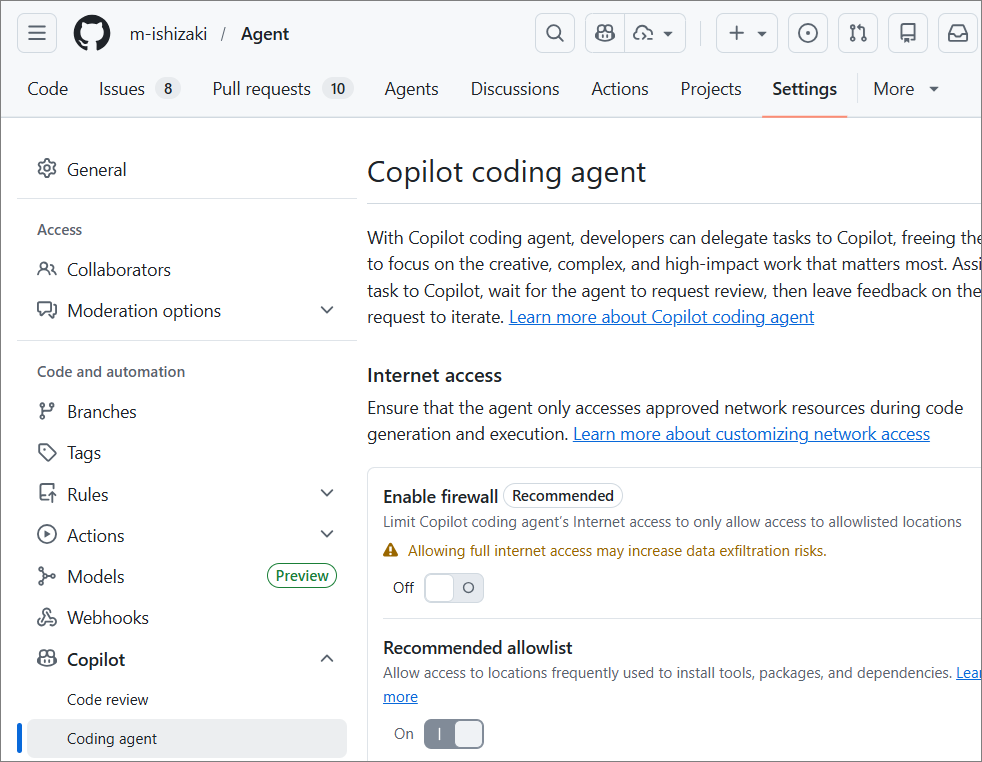Click the Models icon in sidebar

point(46,576)
